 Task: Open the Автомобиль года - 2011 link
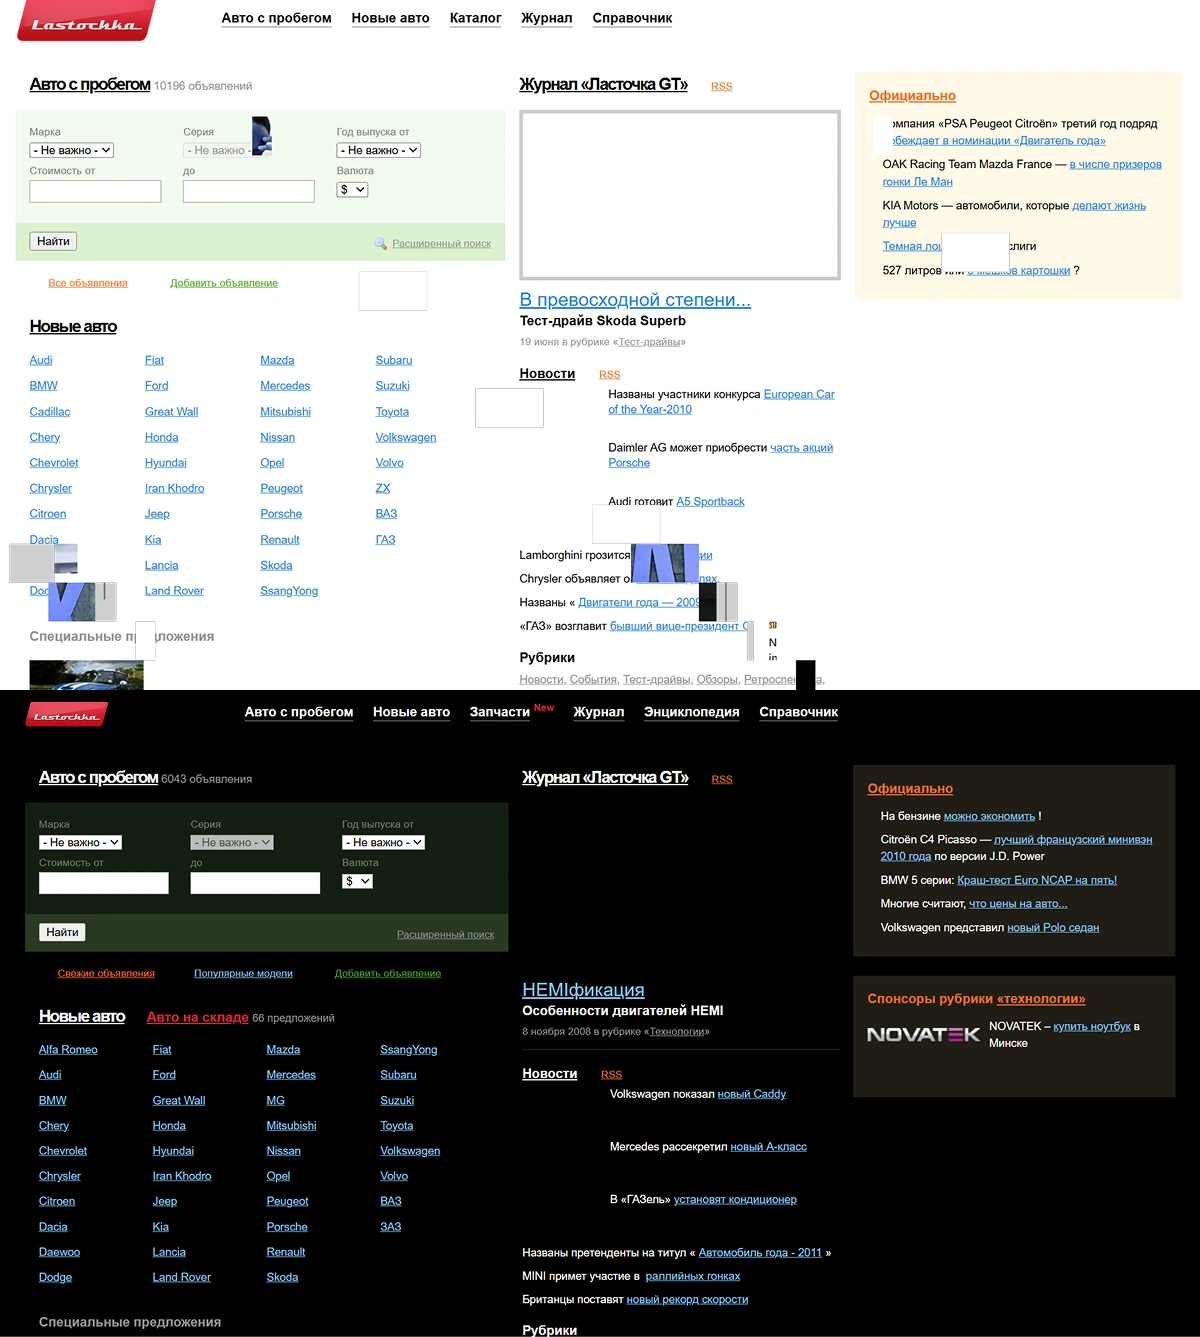(760, 1253)
